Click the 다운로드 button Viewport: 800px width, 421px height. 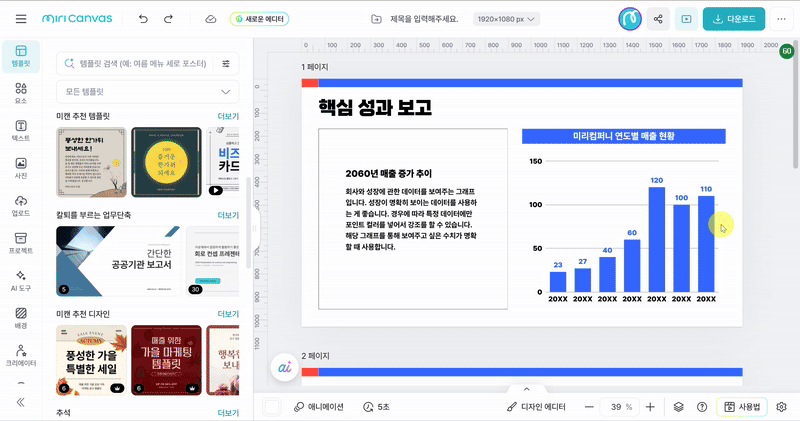[x=733, y=19]
